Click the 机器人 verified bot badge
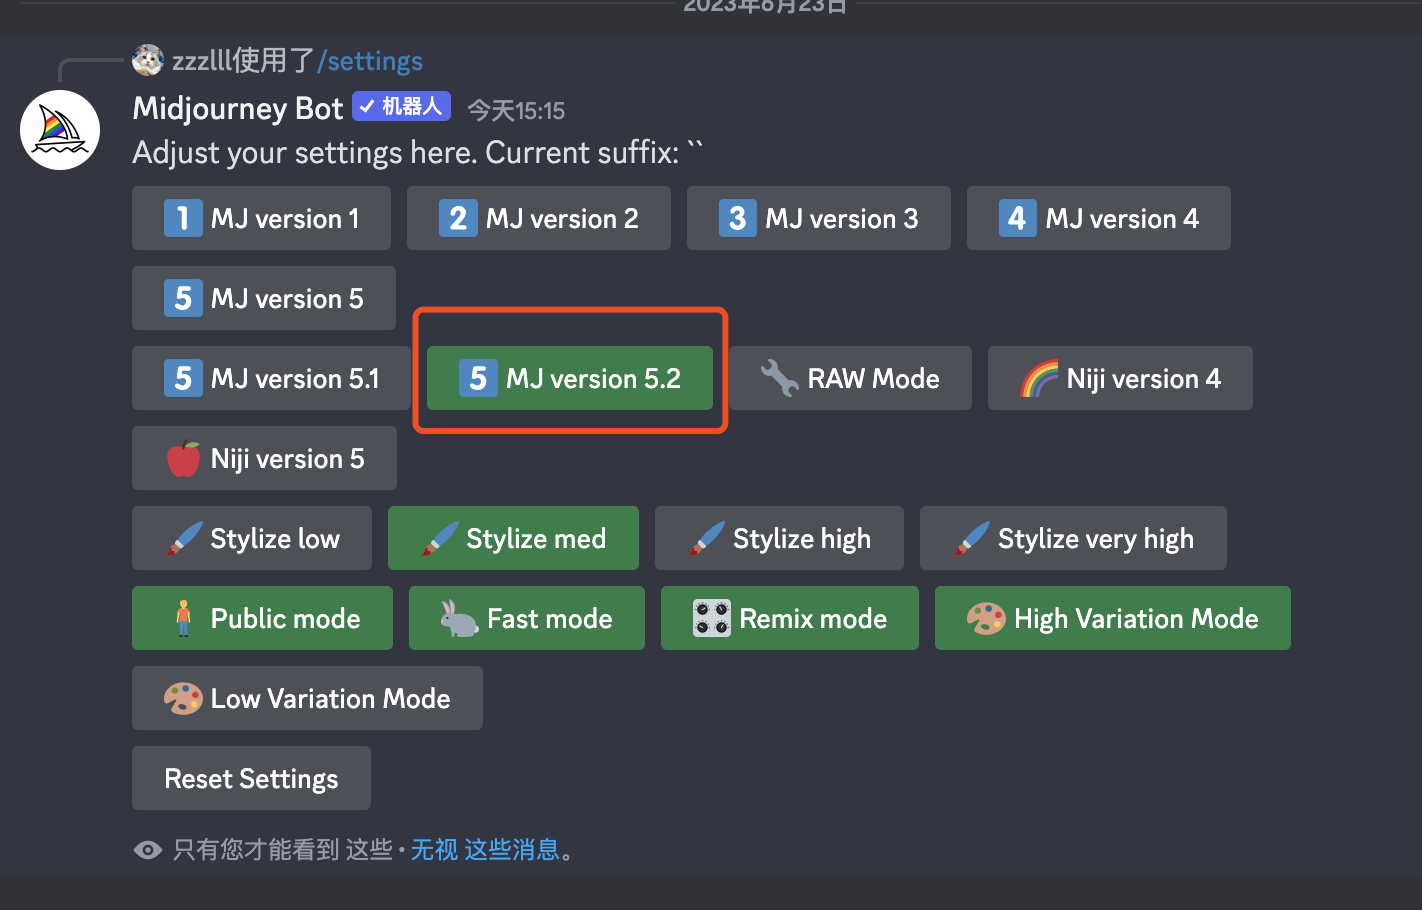Image resolution: width=1422 pixels, height=910 pixels. 401,106
